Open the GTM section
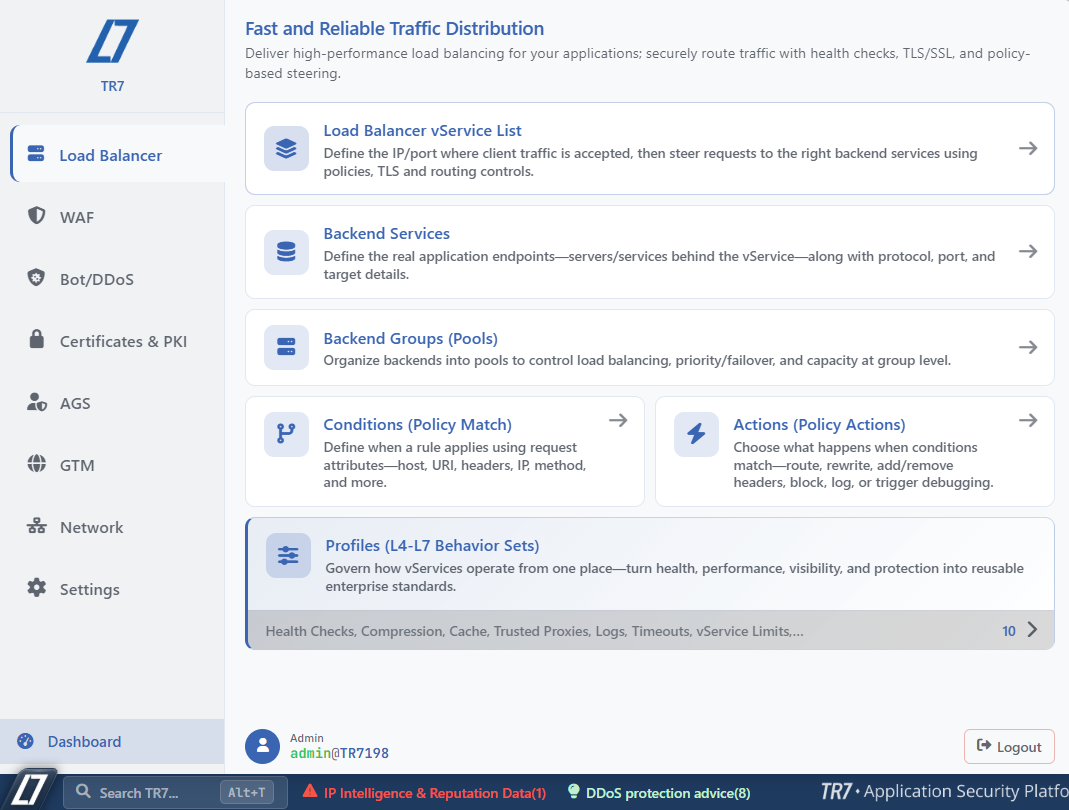 [76, 465]
